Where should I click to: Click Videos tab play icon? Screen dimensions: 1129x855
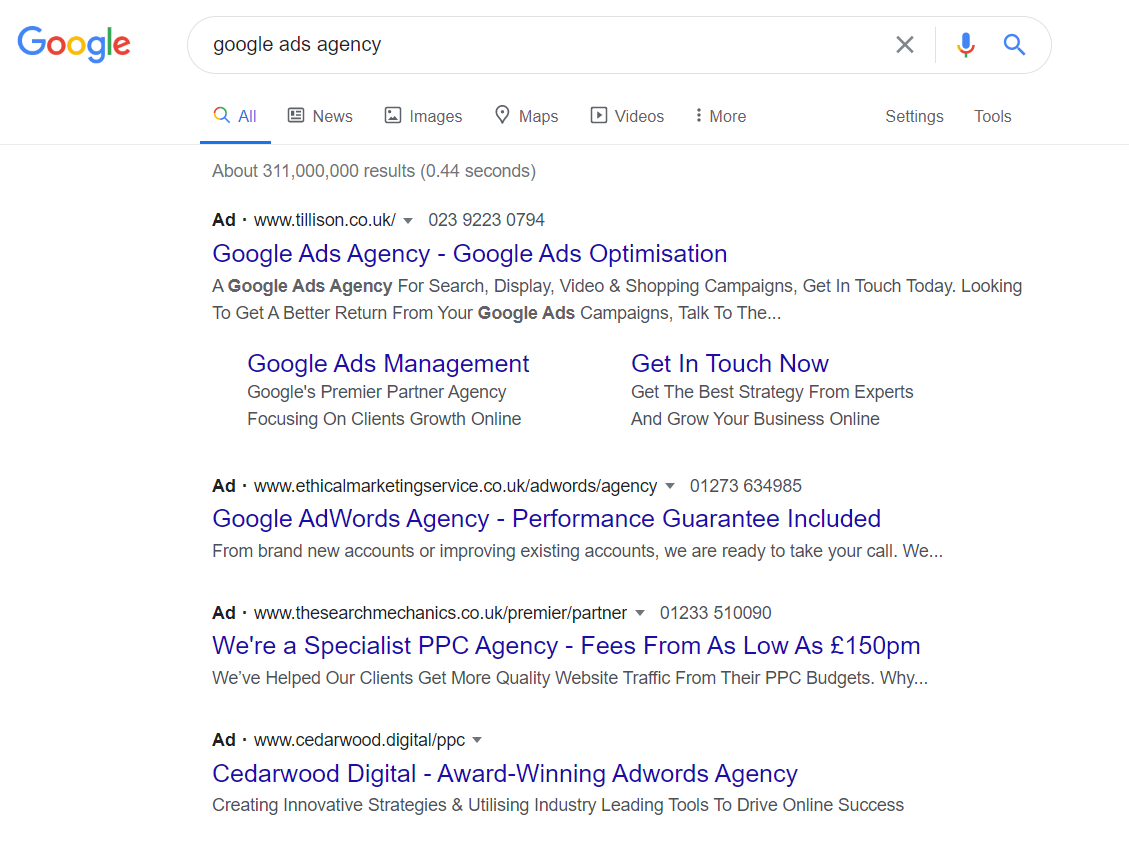coord(598,115)
